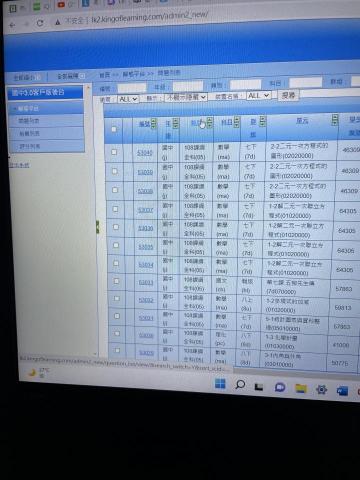
Task: Open the ALL dropdown beside search button
Action: coord(258,96)
